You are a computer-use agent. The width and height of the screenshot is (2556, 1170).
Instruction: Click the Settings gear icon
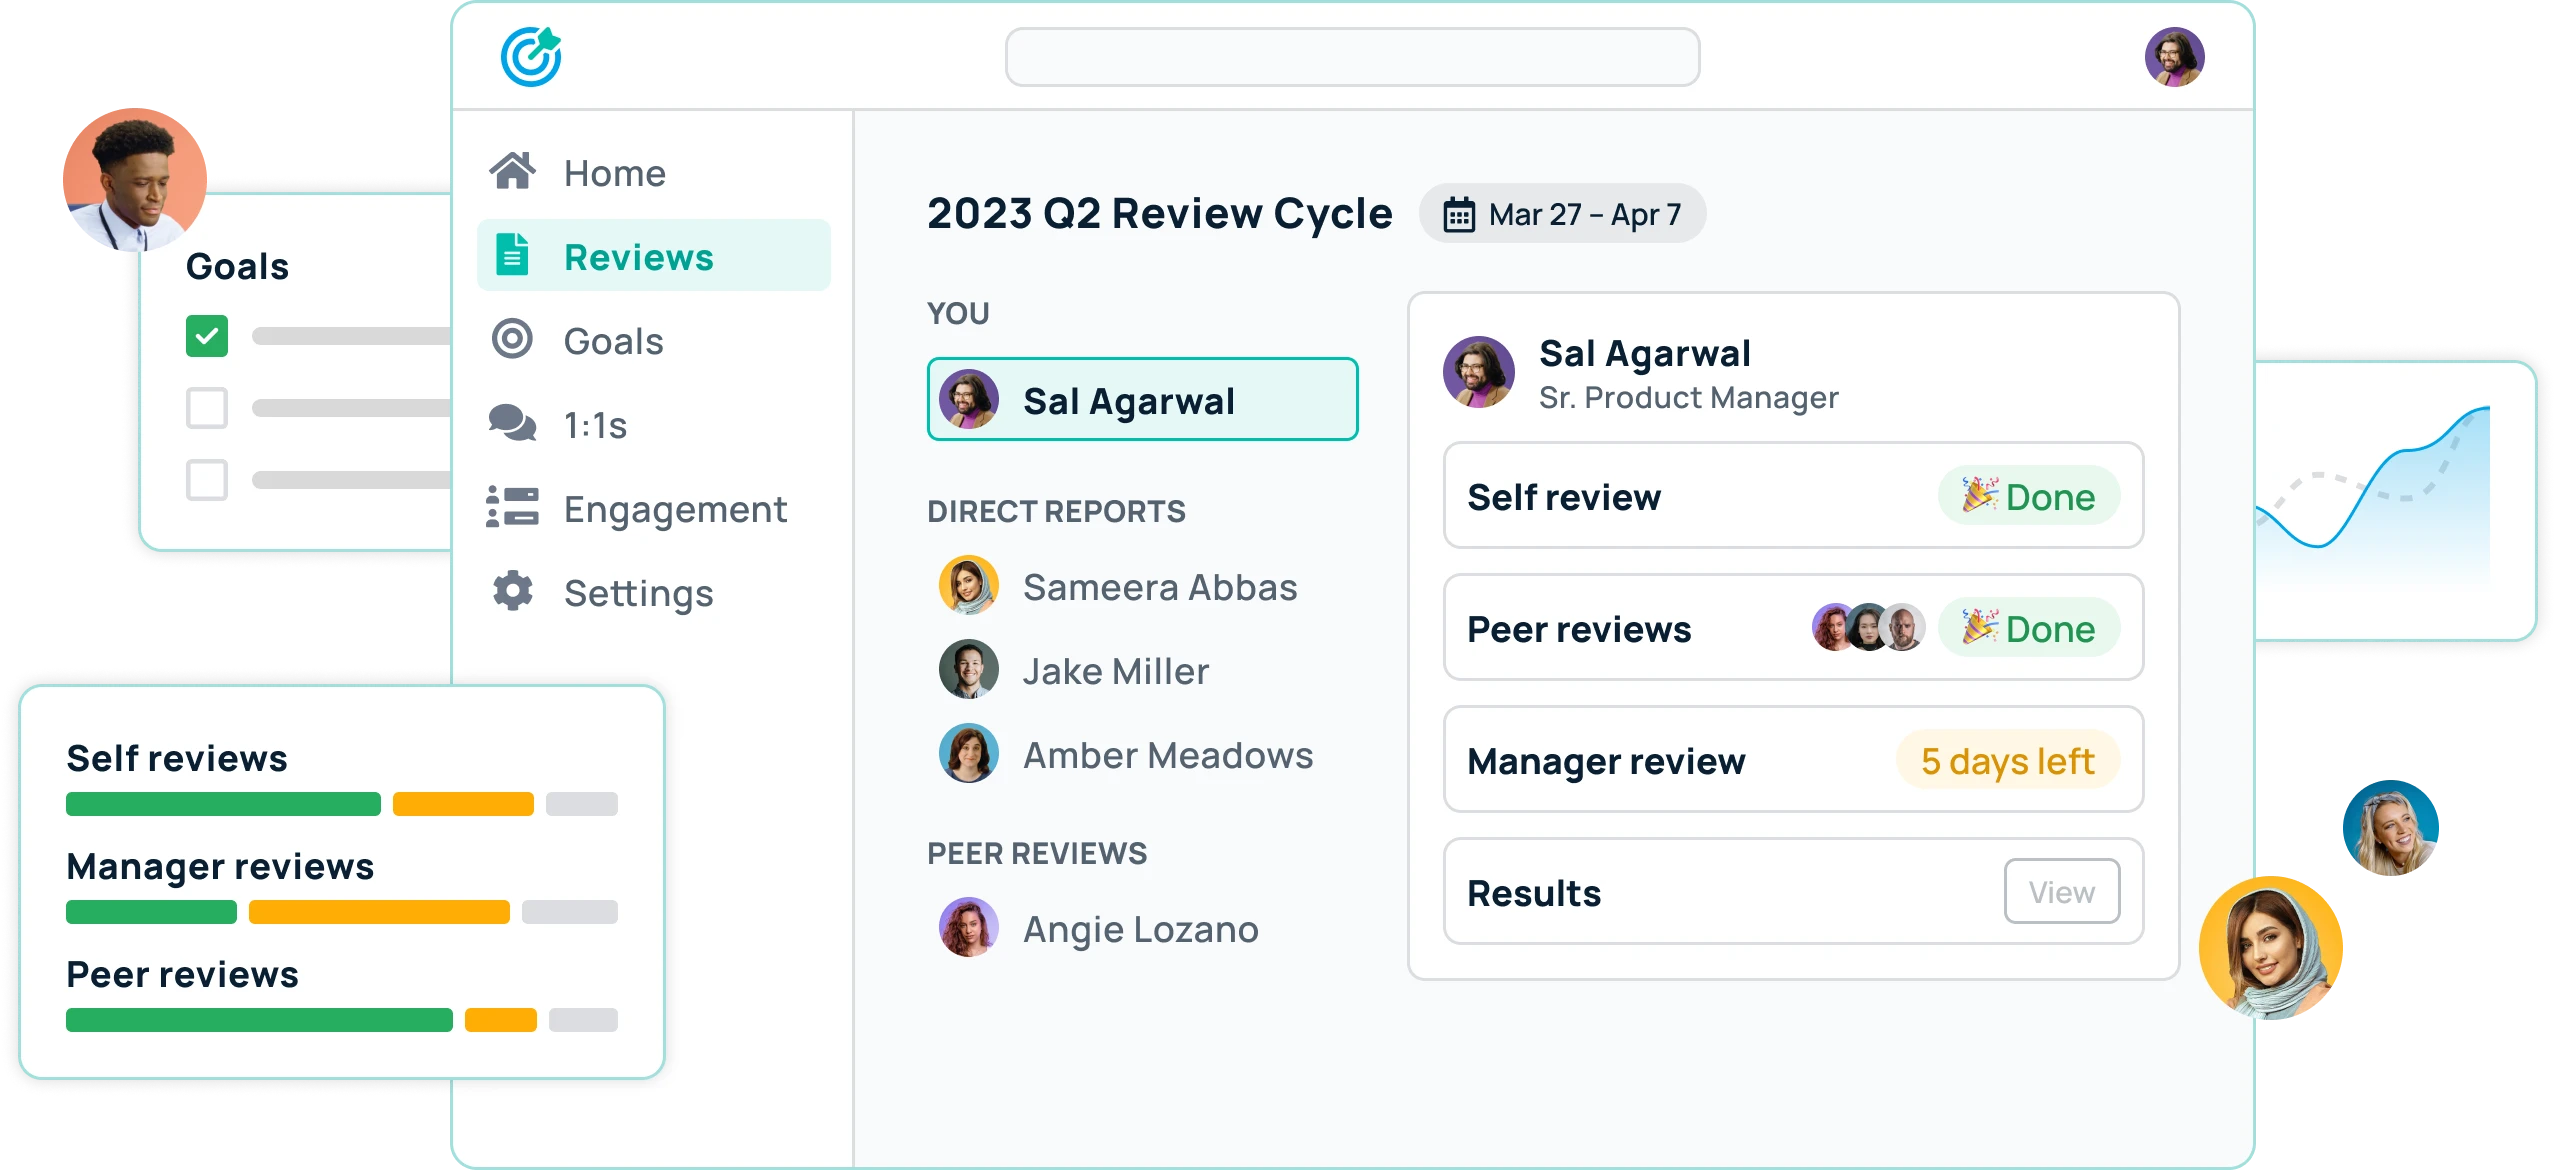pyautogui.click(x=512, y=591)
